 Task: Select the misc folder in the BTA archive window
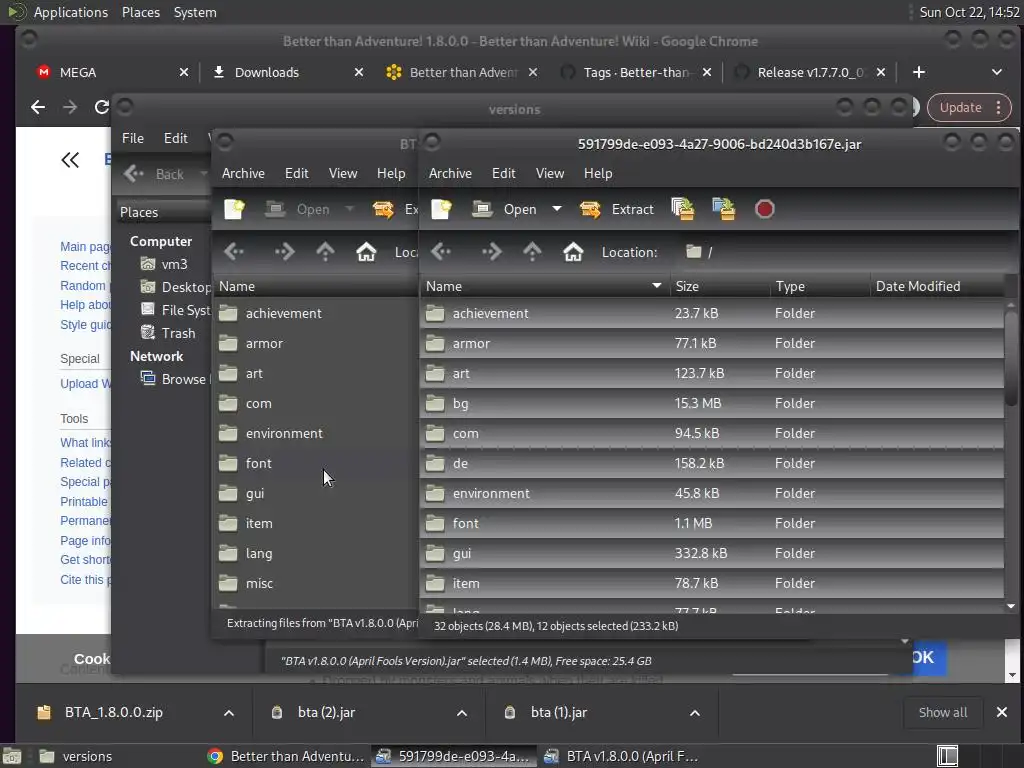pos(316,584)
